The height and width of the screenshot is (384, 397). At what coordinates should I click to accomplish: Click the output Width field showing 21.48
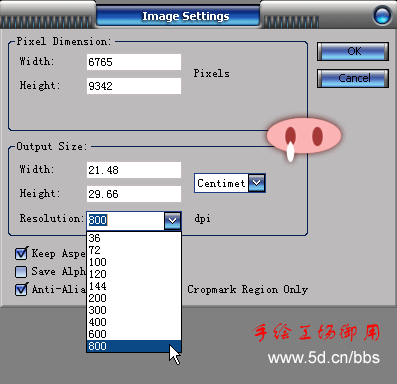(x=134, y=170)
